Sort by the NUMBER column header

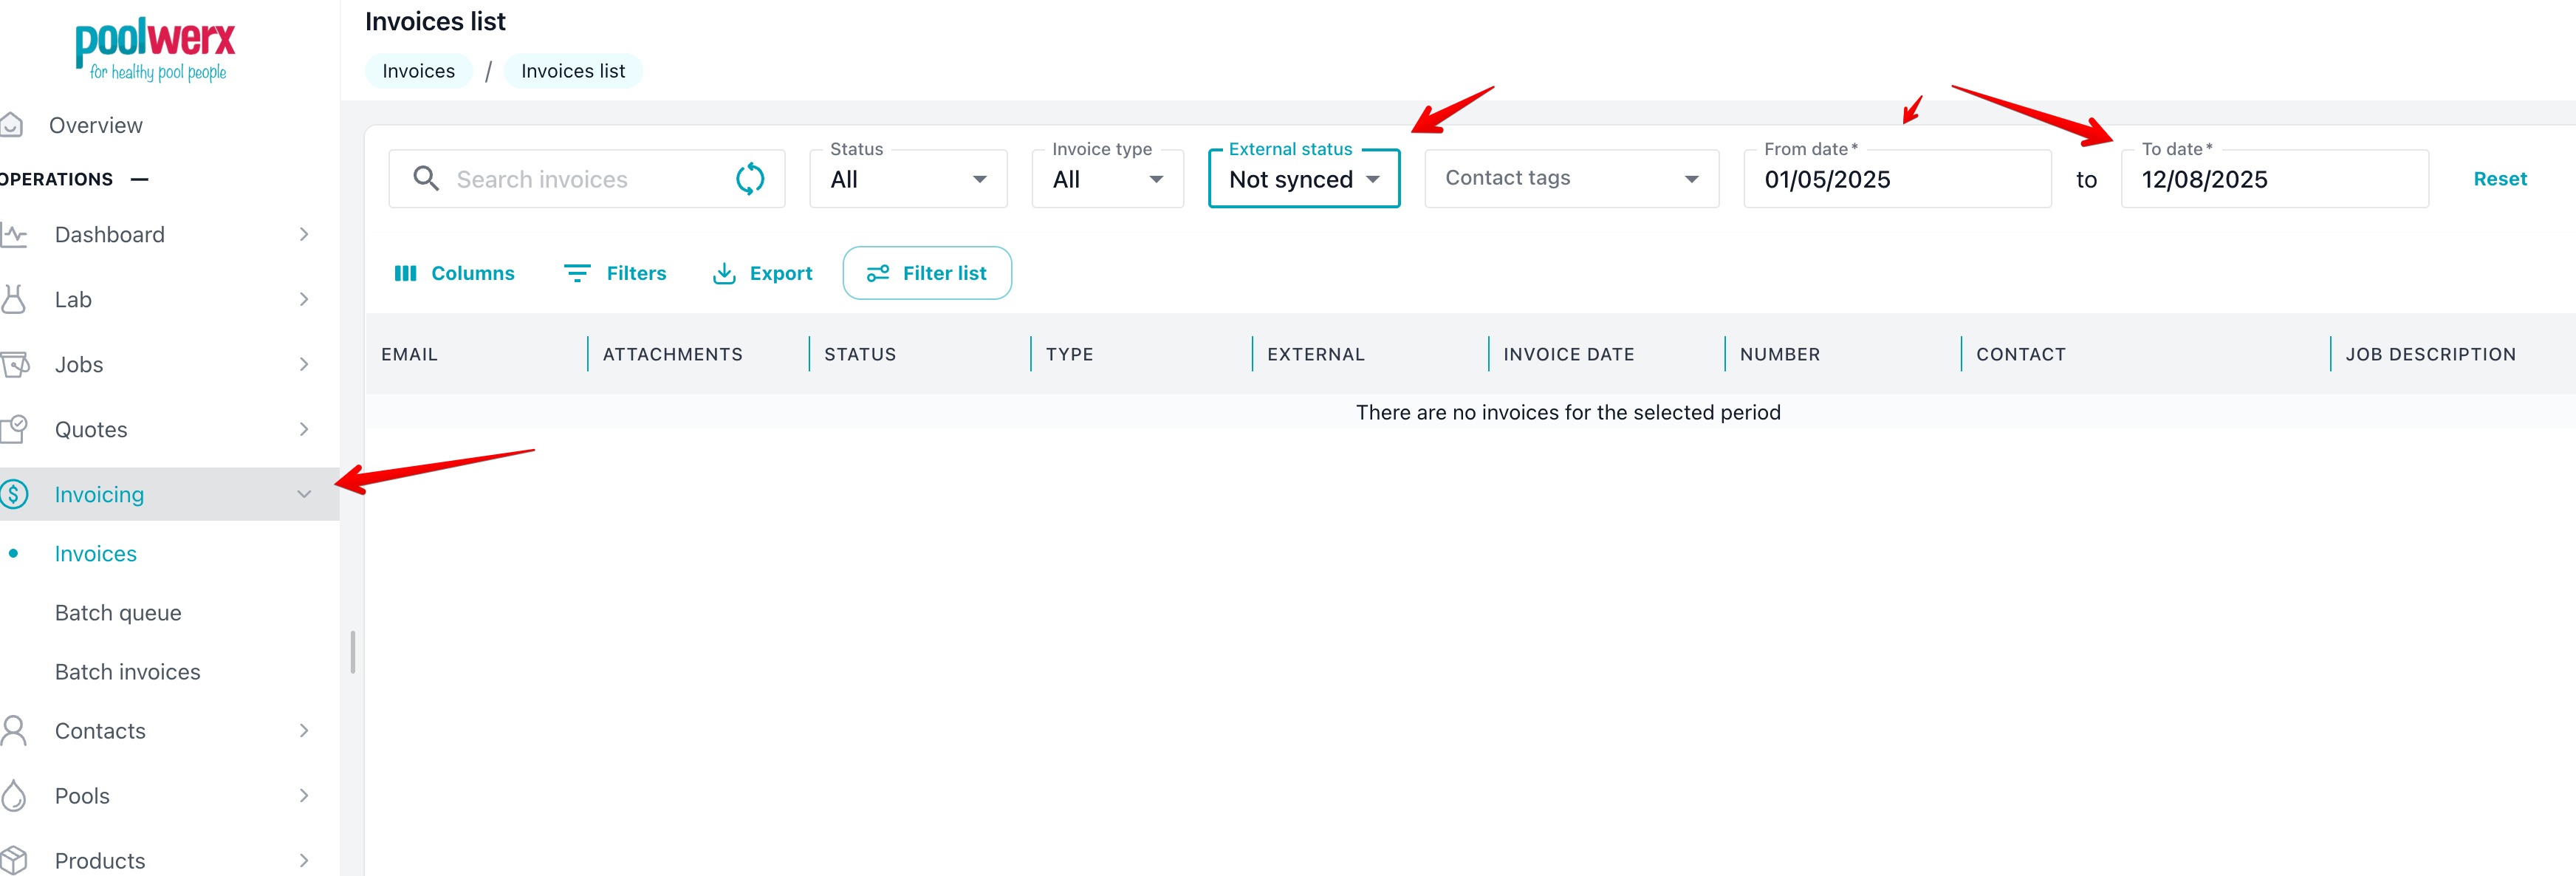pyautogui.click(x=1779, y=354)
